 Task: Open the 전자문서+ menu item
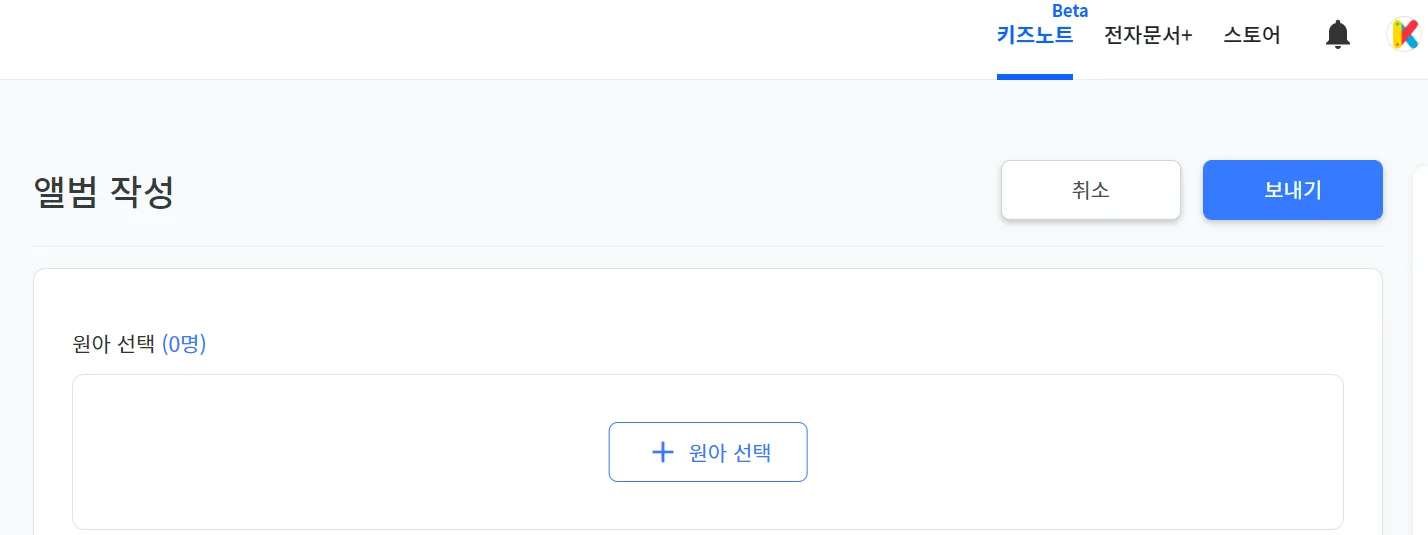pyautogui.click(x=1148, y=36)
